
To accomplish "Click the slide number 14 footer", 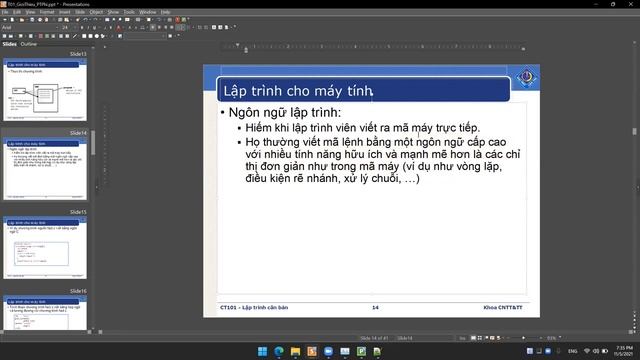I will click(375, 307).
